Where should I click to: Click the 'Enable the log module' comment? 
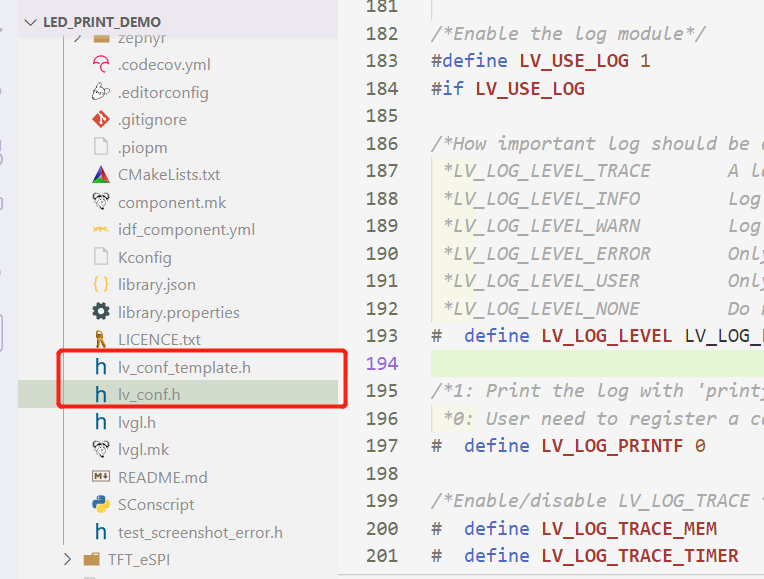point(569,34)
